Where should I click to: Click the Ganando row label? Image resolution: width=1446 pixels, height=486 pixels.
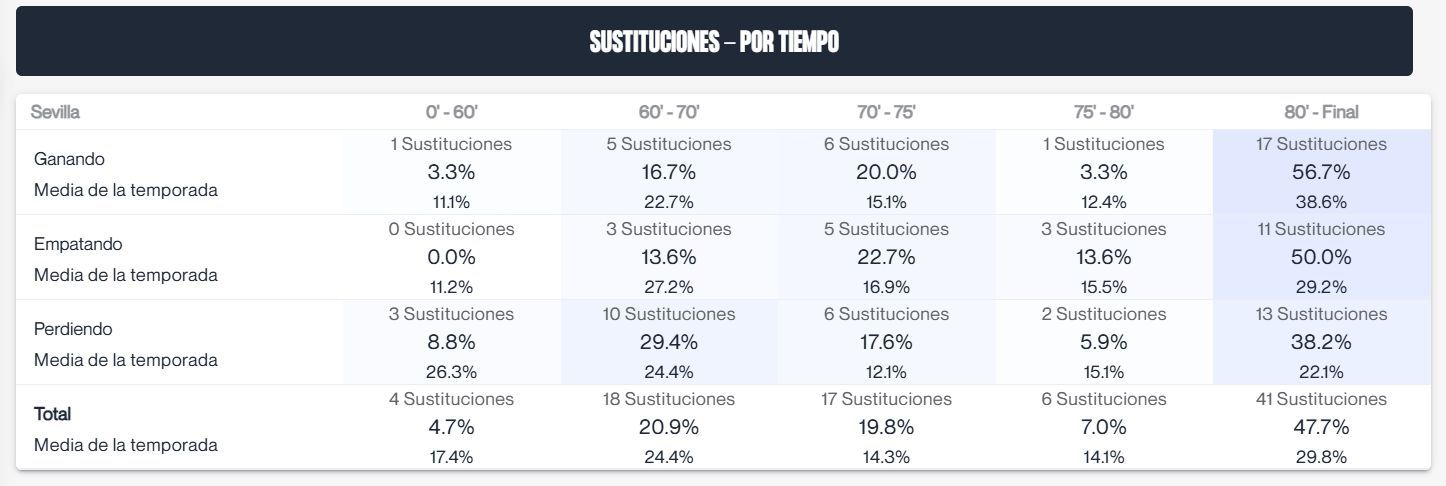pyautogui.click(x=69, y=159)
